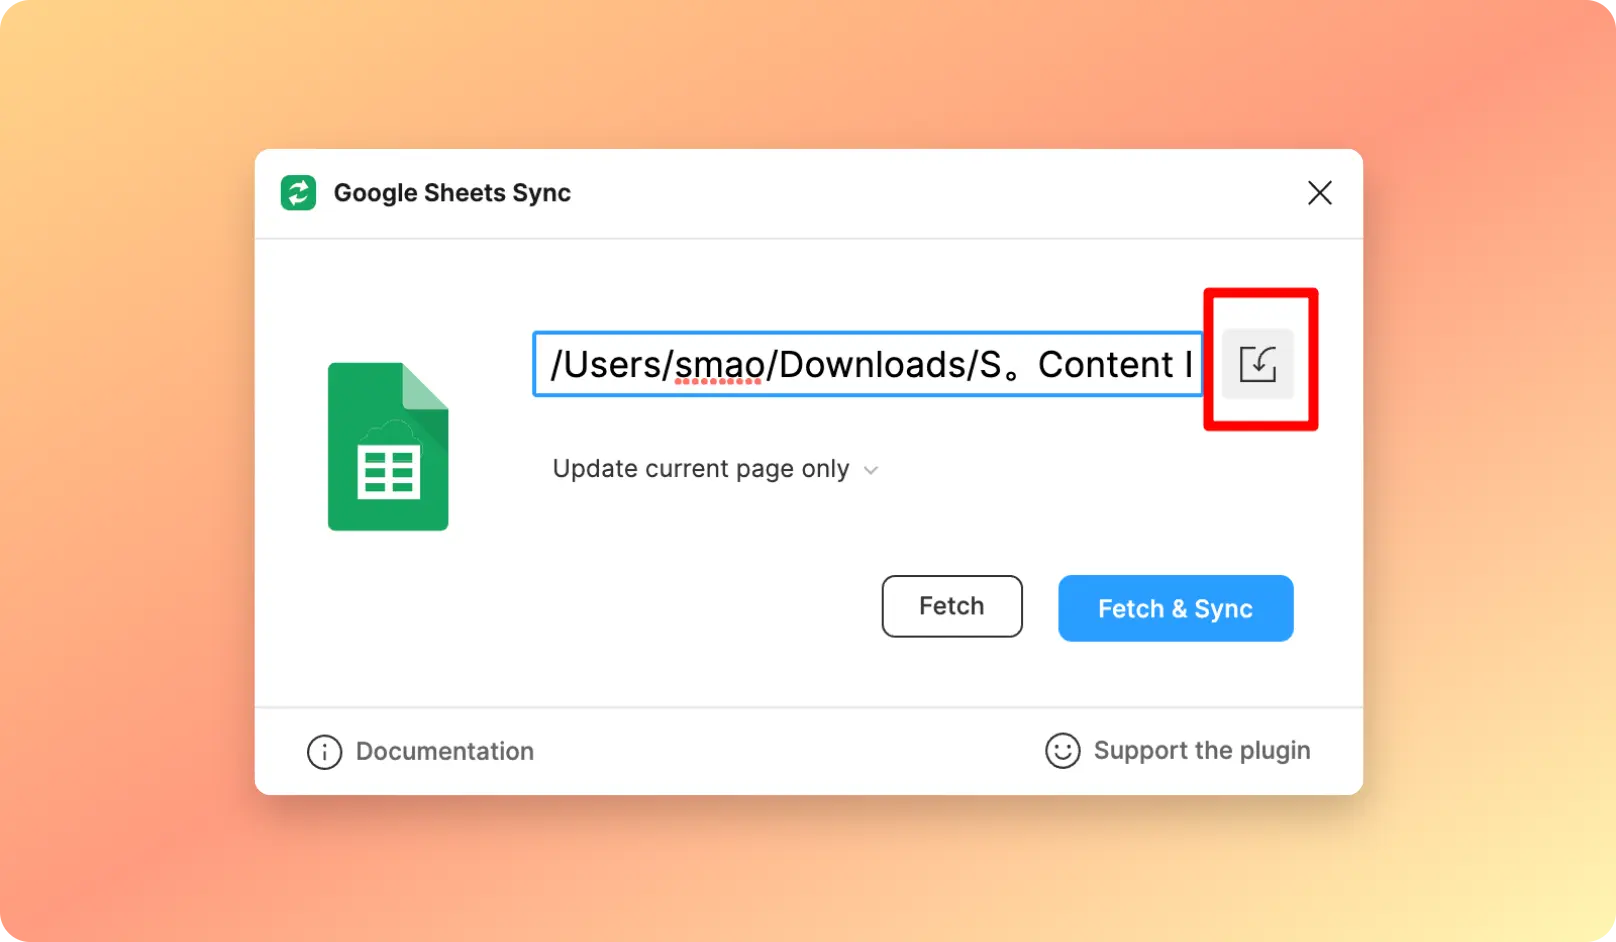Open the Documentation link
This screenshot has width=1616, height=942.
[444, 752]
